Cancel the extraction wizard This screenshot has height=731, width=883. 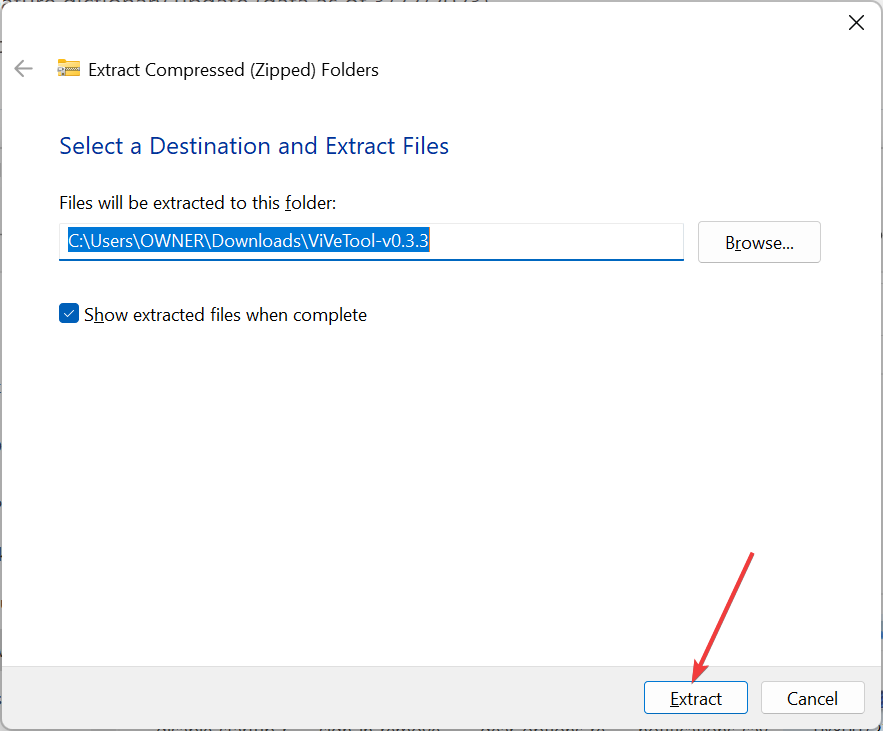(x=812, y=698)
